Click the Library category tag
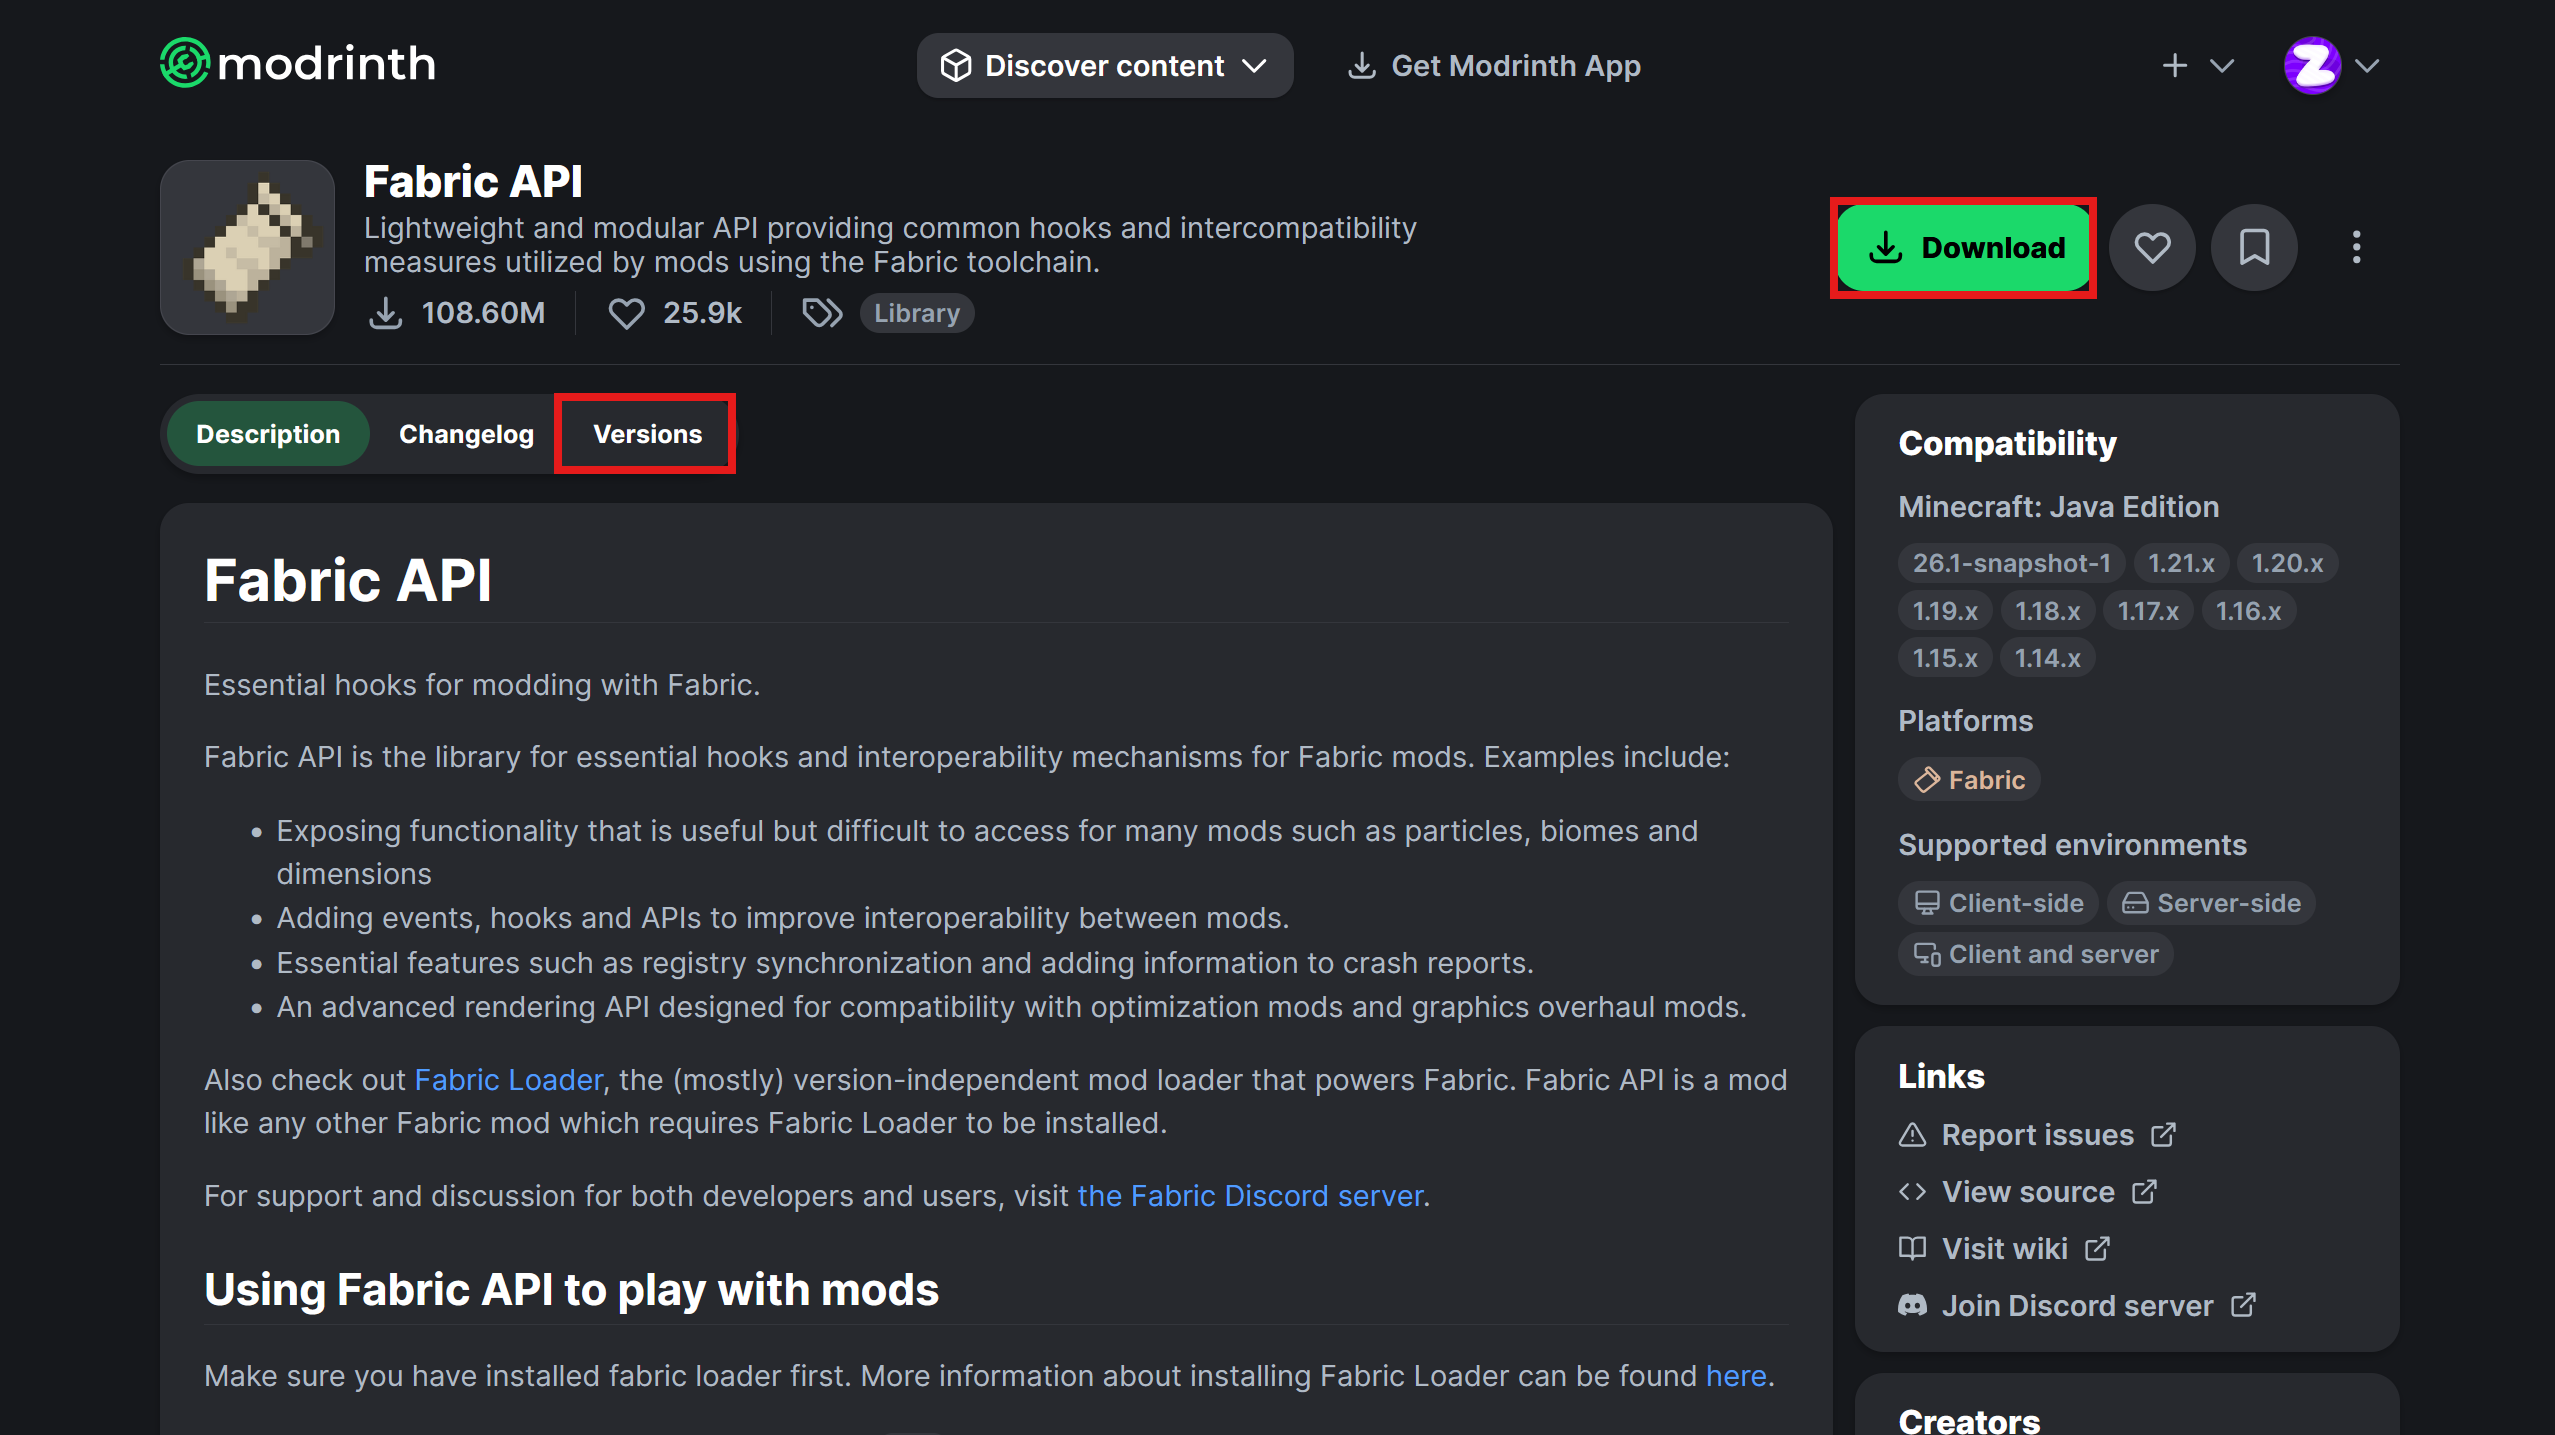Image resolution: width=2555 pixels, height=1435 pixels. click(x=916, y=313)
